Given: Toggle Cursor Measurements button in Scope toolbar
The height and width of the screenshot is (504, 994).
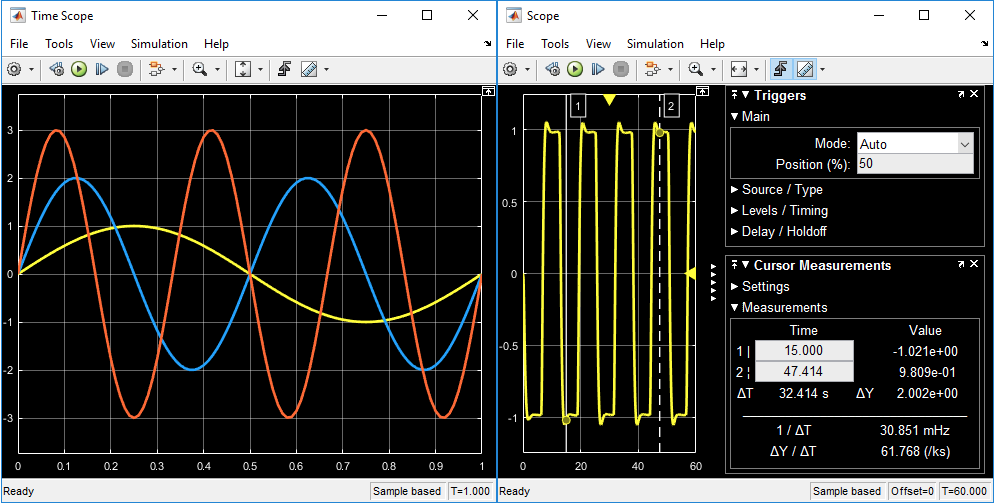Looking at the screenshot, I should coord(804,69).
